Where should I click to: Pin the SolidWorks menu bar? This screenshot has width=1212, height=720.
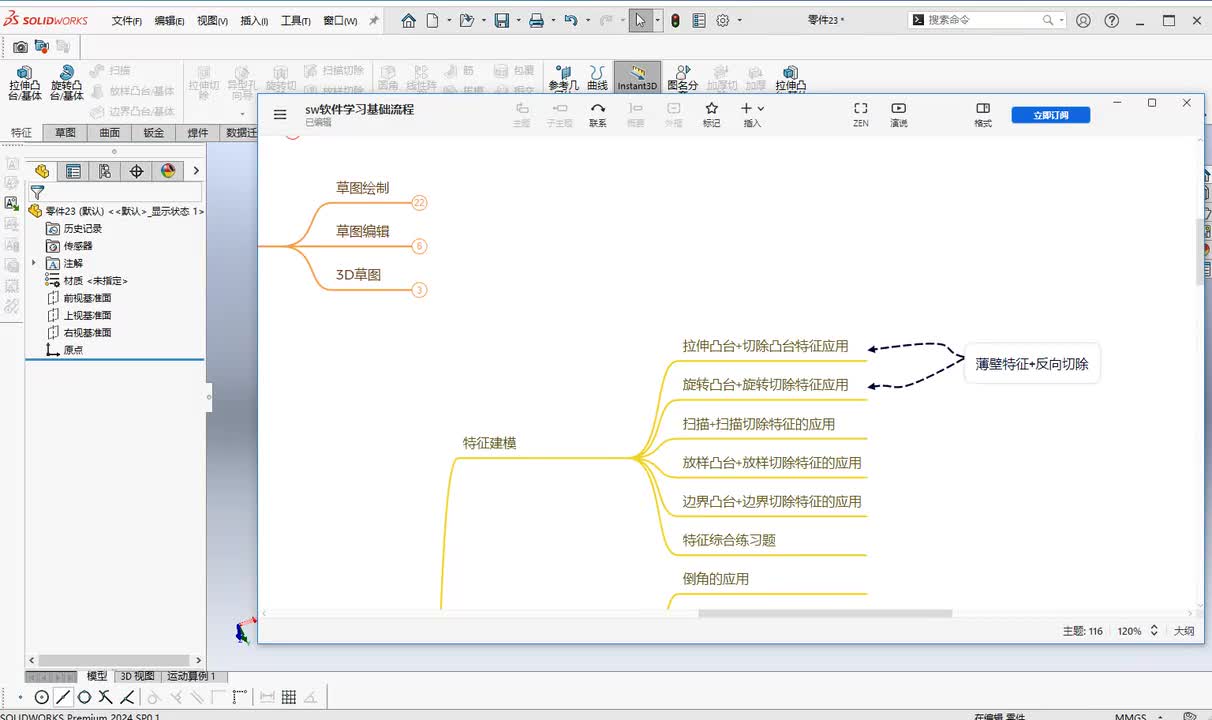[374, 20]
